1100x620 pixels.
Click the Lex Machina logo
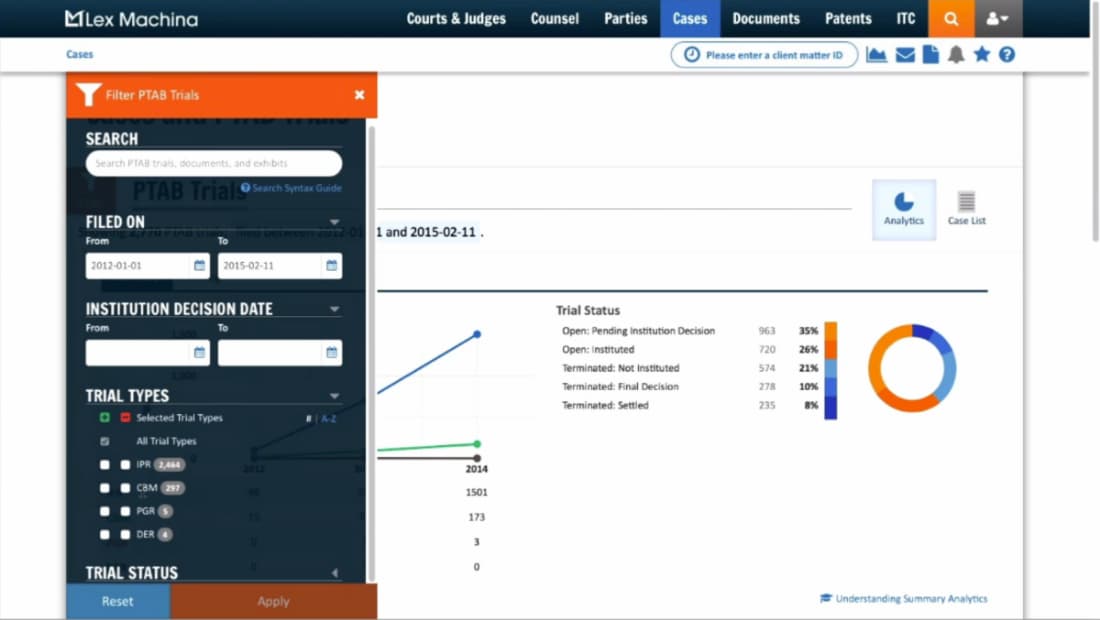(131, 19)
